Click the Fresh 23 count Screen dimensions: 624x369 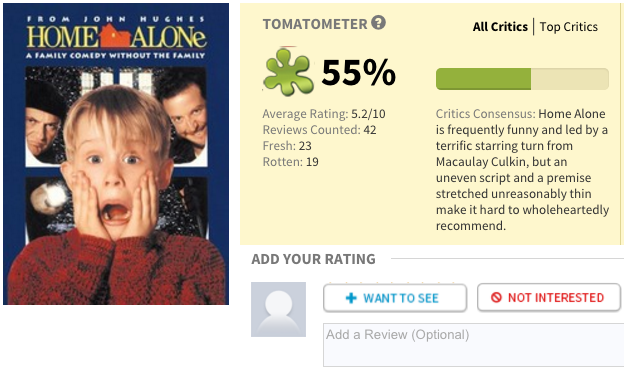click(287, 146)
